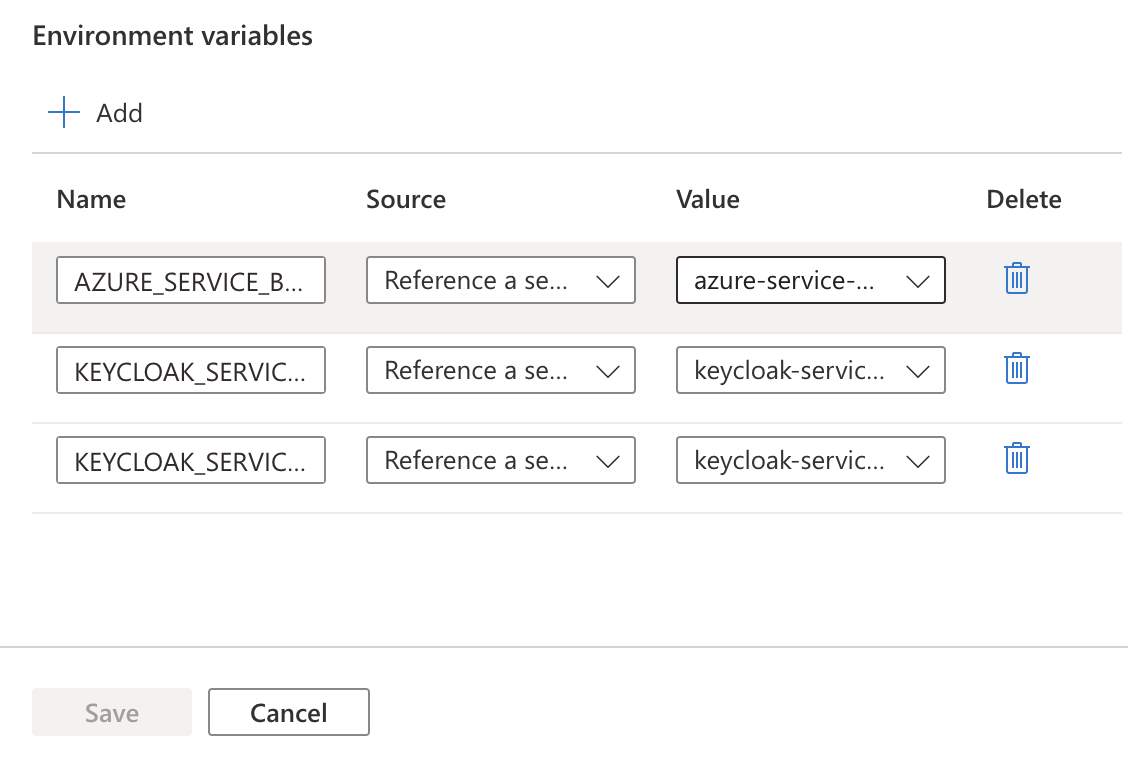Open third row keycloak-servic Value dropdown
Viewport: 1128px width, 776px height.
coord(811,461)
